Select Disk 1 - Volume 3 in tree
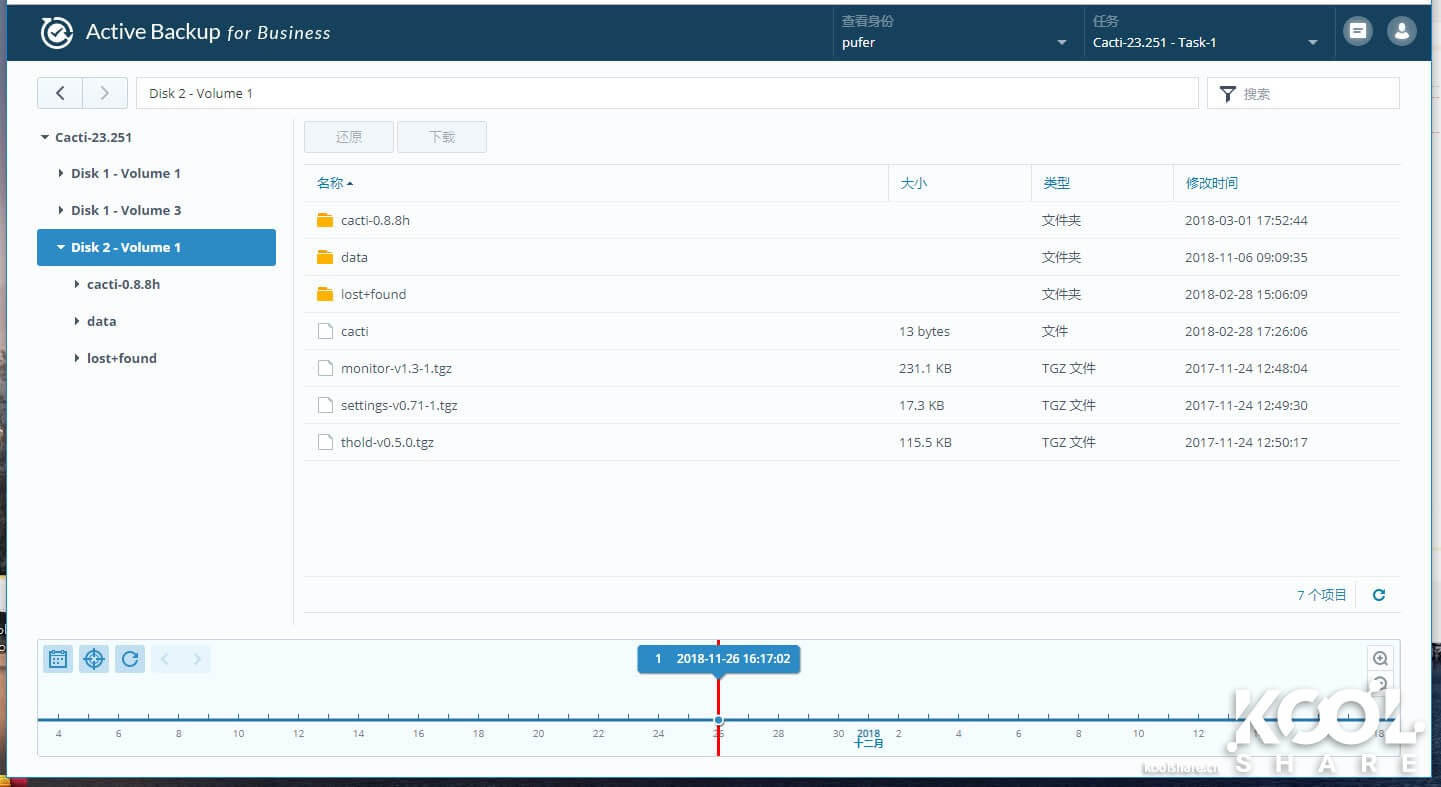 click(x=126, y=210)
